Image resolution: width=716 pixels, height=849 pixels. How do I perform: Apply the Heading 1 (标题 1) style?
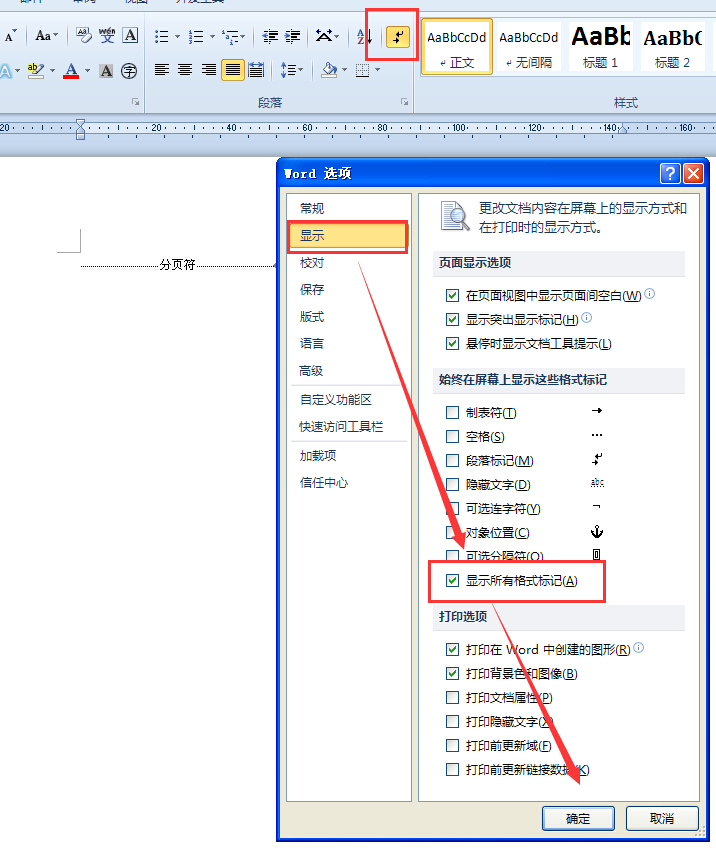(x=600, y=47)
